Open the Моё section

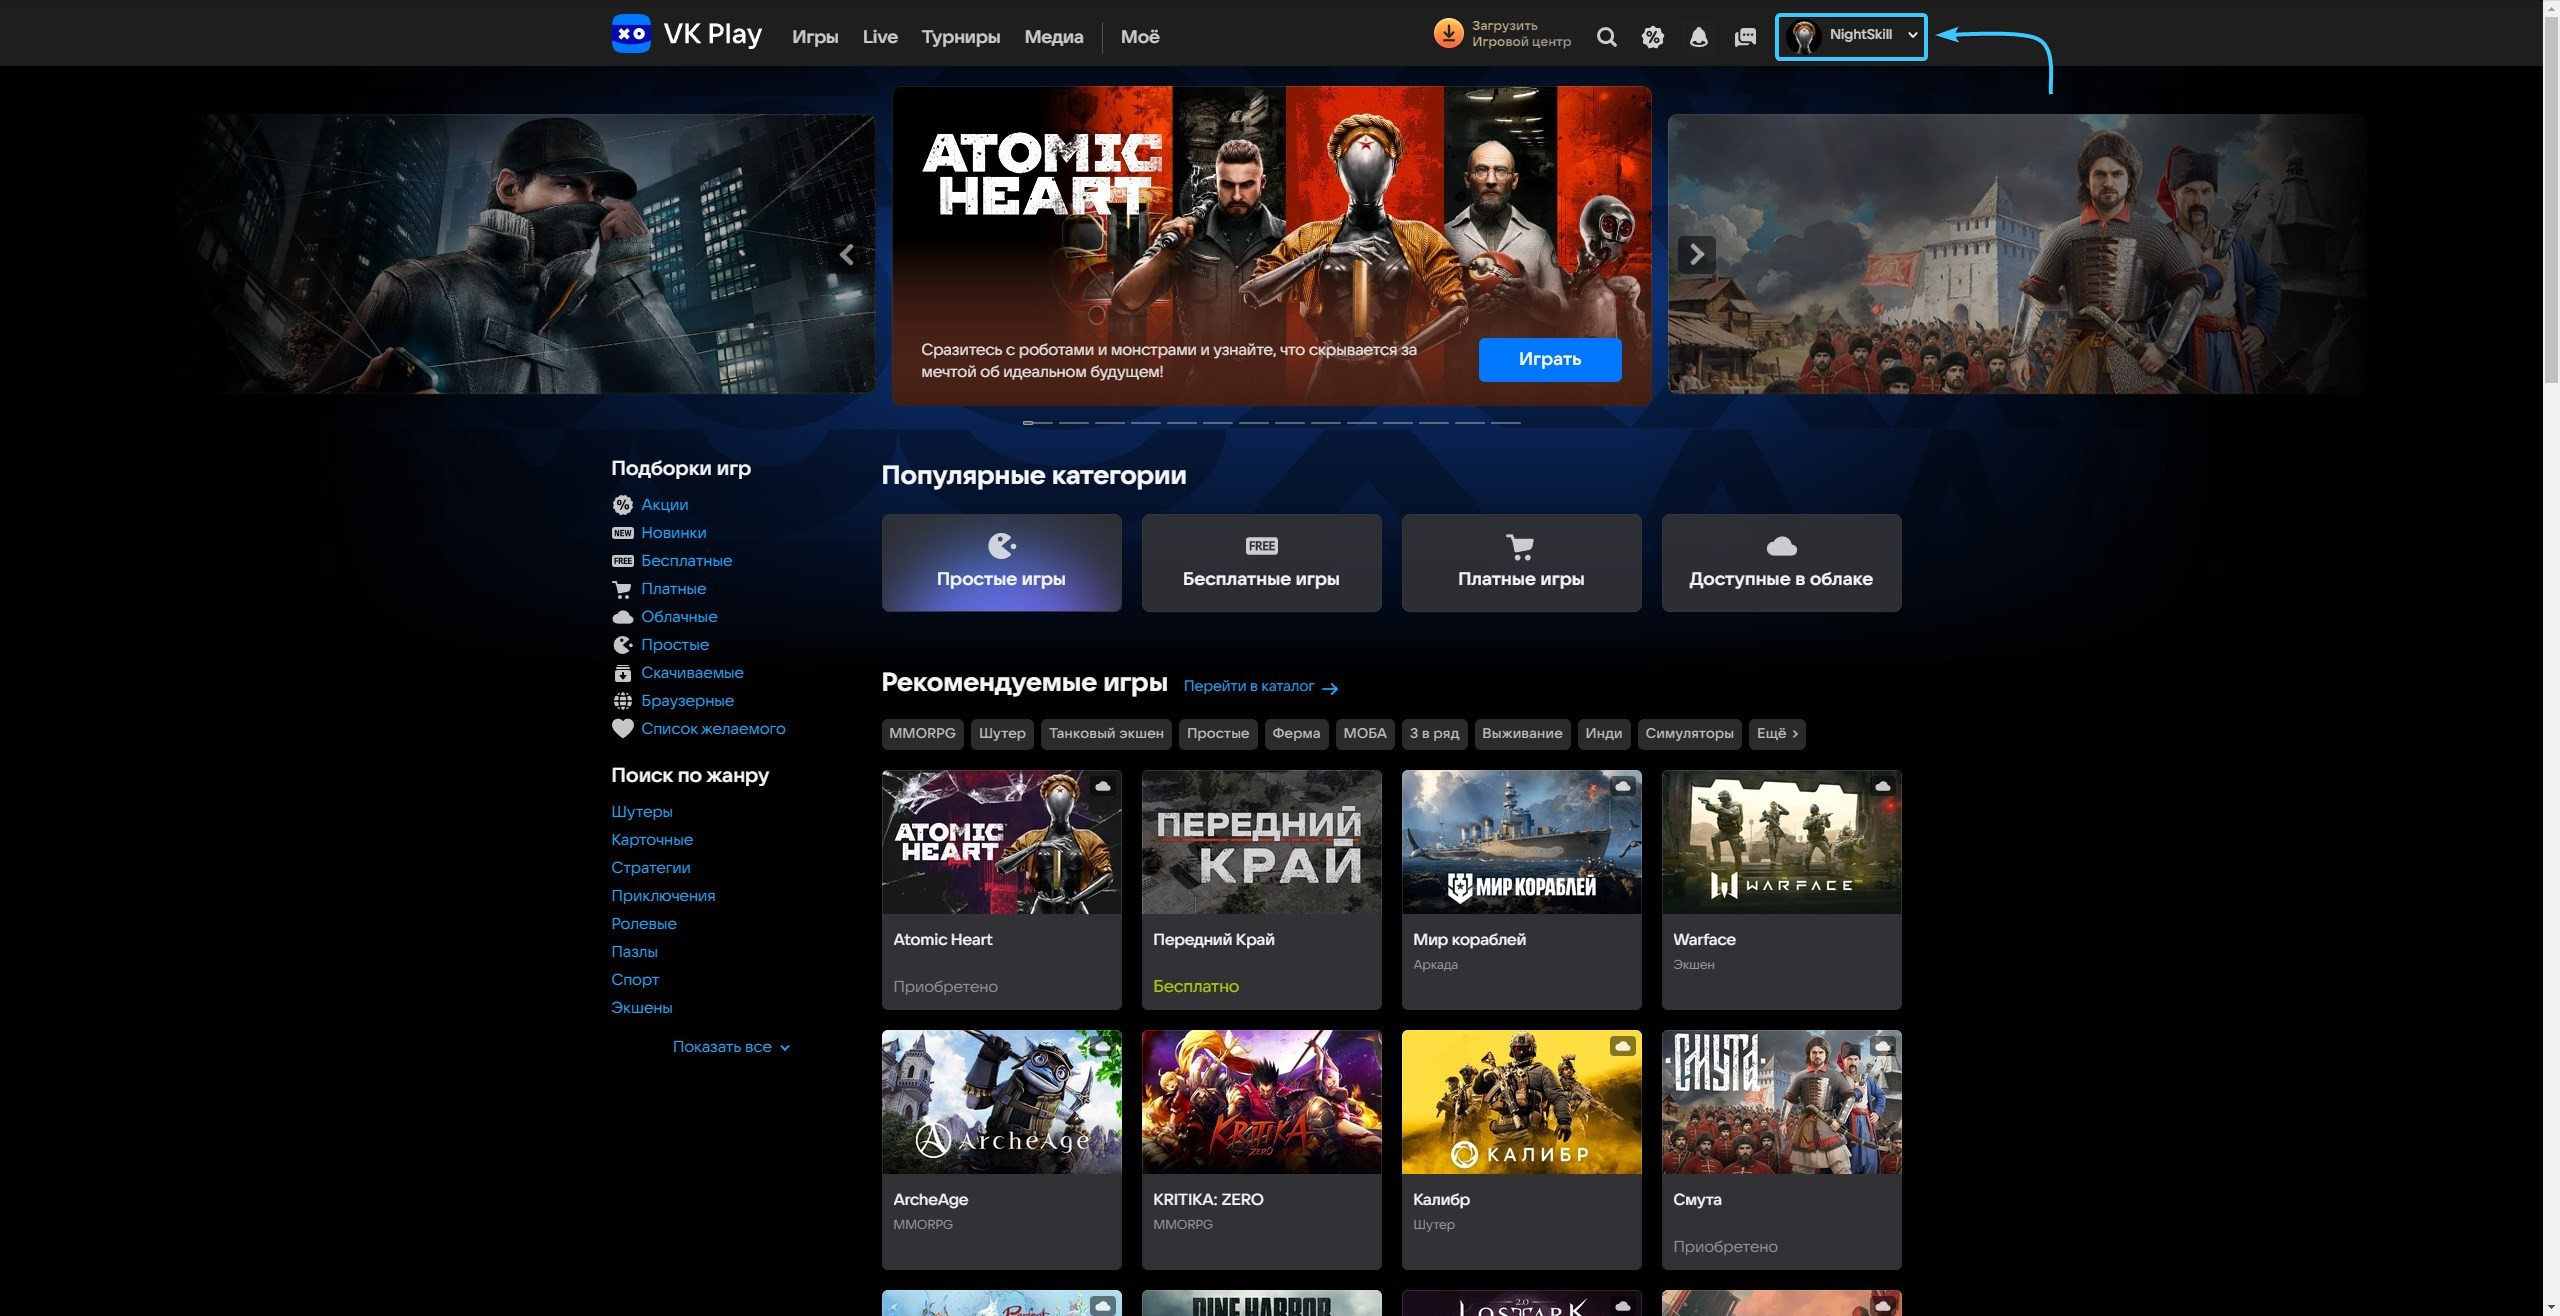pos(1140,37)
